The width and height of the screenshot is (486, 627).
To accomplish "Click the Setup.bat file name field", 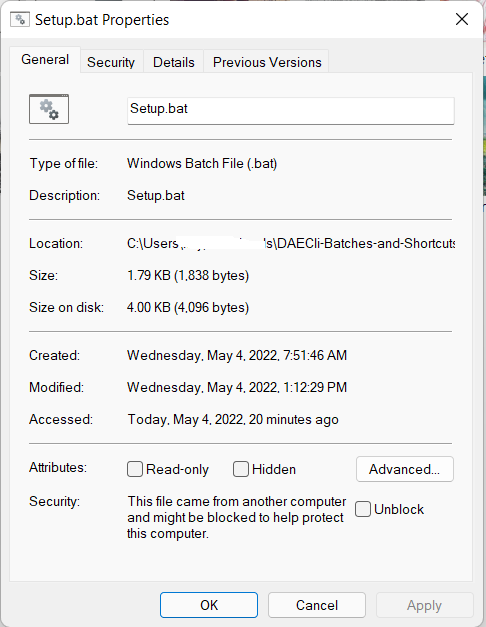I will (291, 111).
